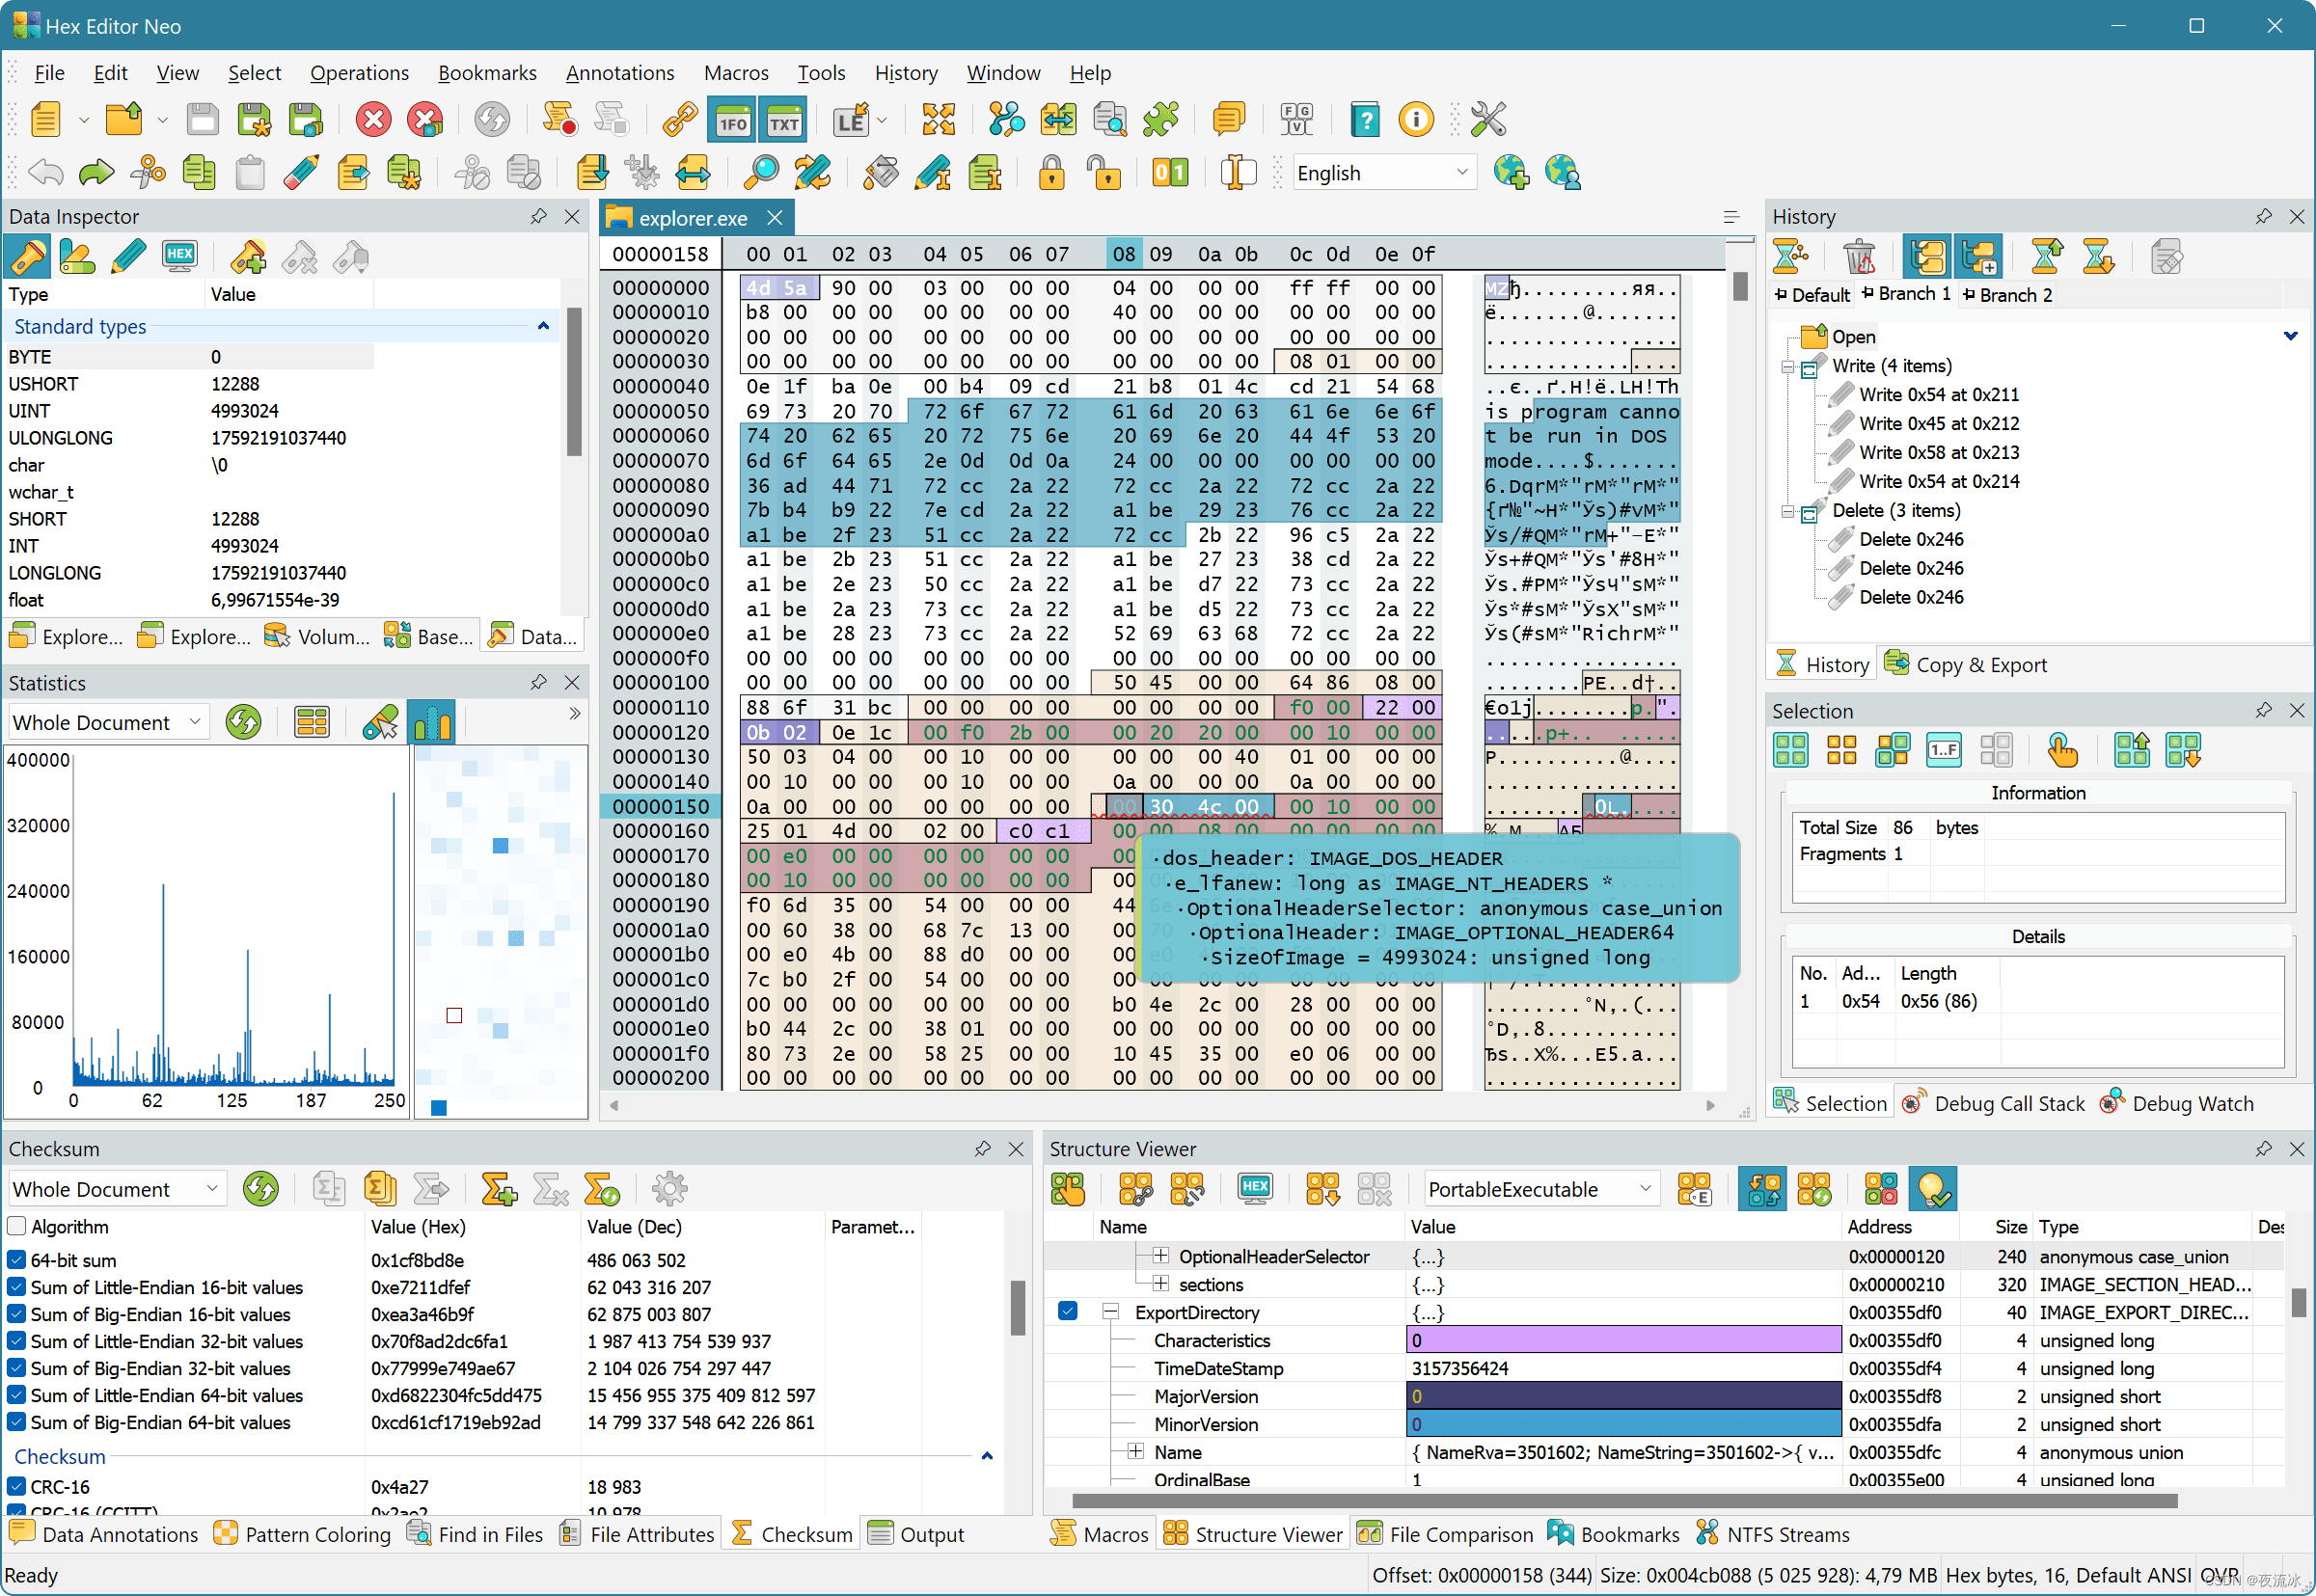Click the Checksum panel gear settings icon
This screenshot has width=2316, height=1596.
click(669, 1189)
